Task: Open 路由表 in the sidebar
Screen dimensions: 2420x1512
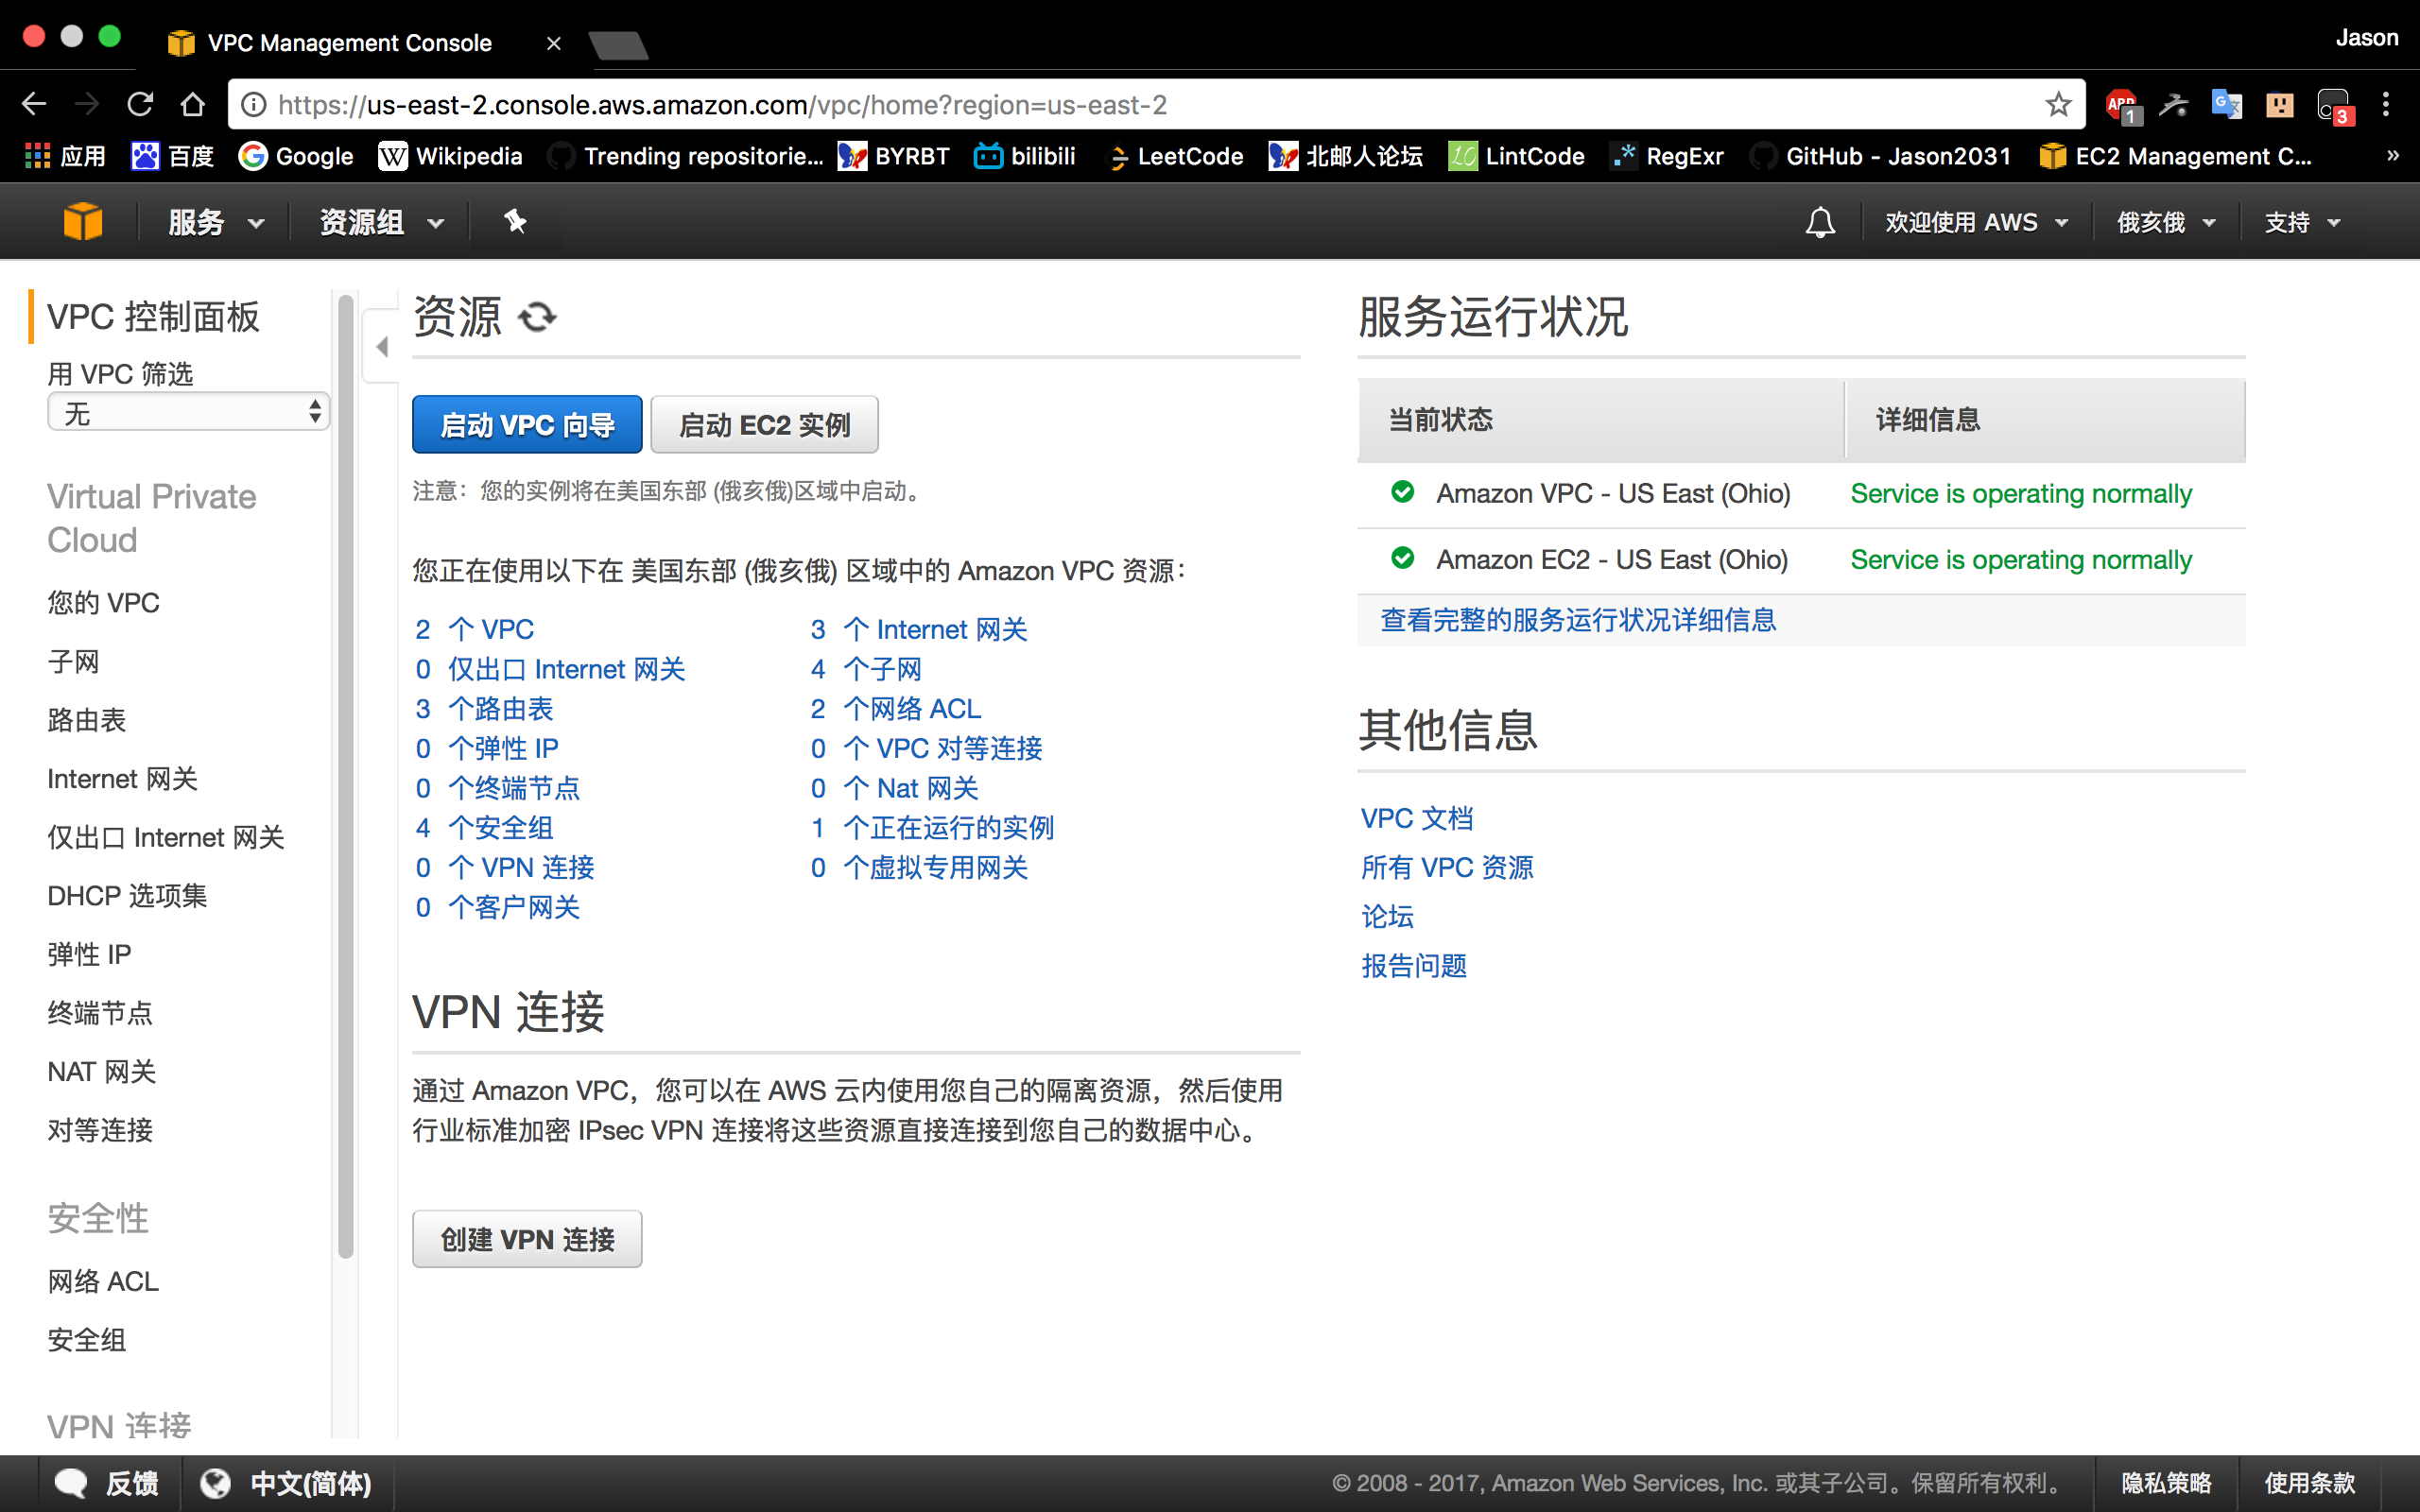Action: (x=86, y=720)
